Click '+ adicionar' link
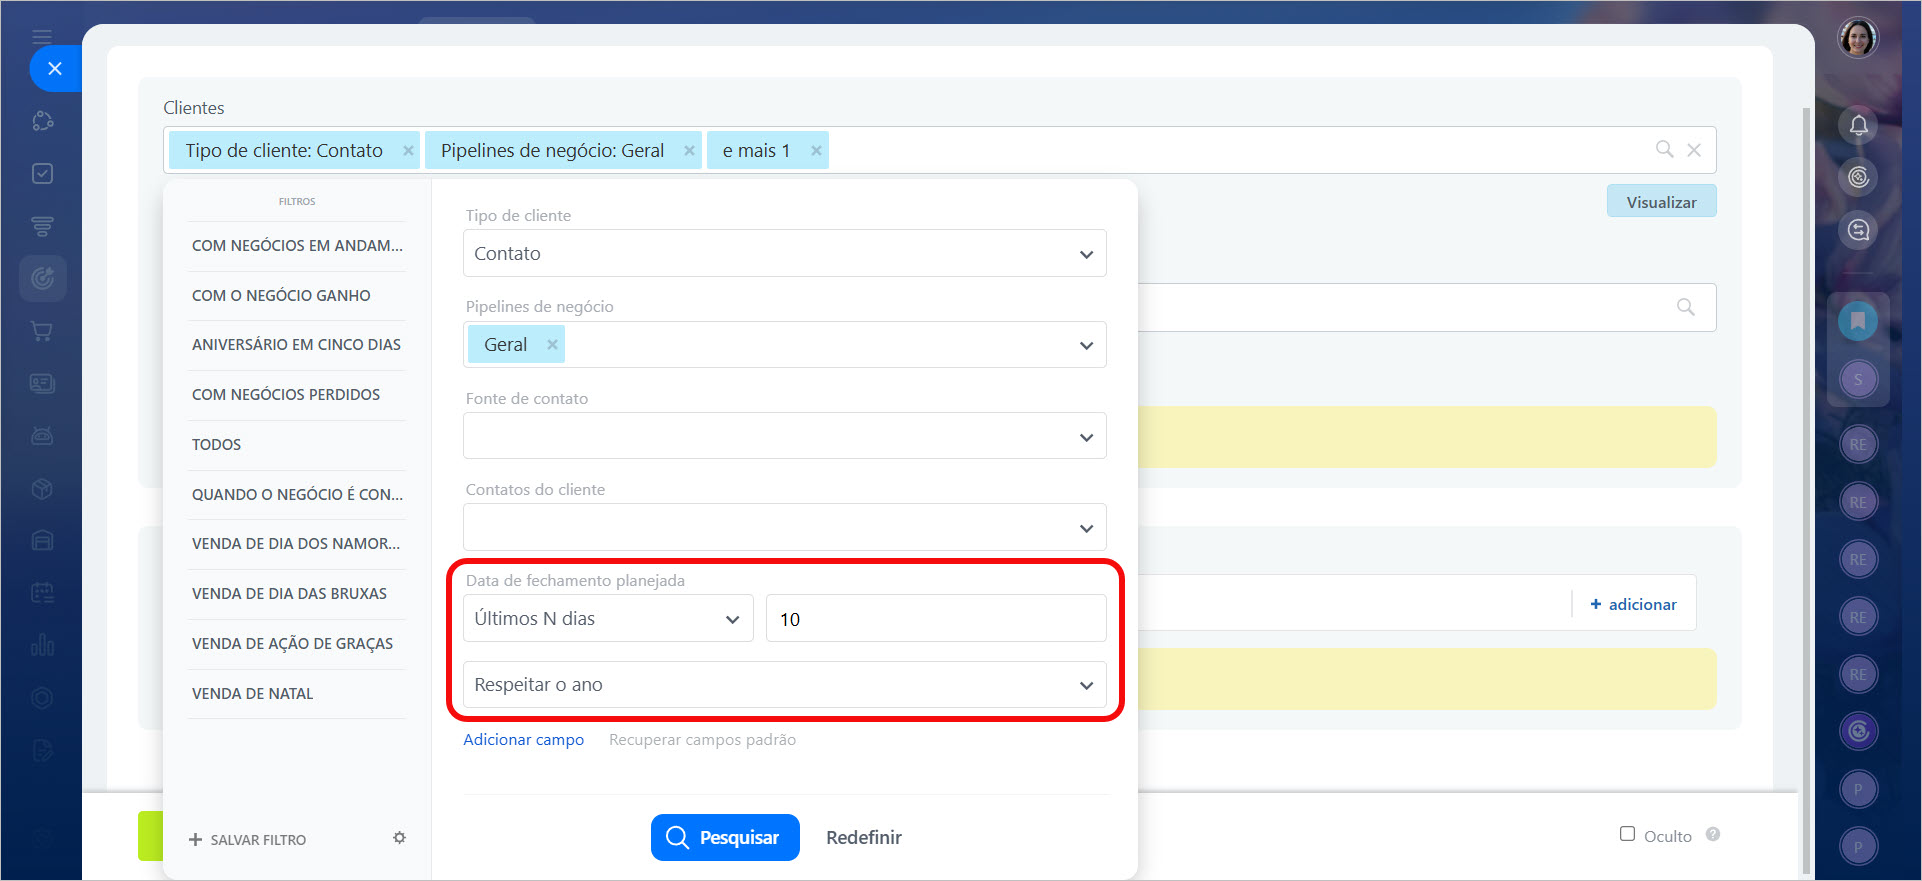The width and height of the screenshot is (1922, 881). pyautogui.click(x=1633, y=604)
